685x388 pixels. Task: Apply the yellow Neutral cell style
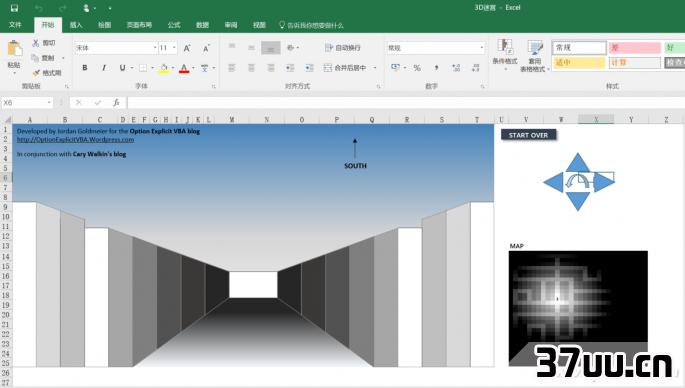(579, 63)
